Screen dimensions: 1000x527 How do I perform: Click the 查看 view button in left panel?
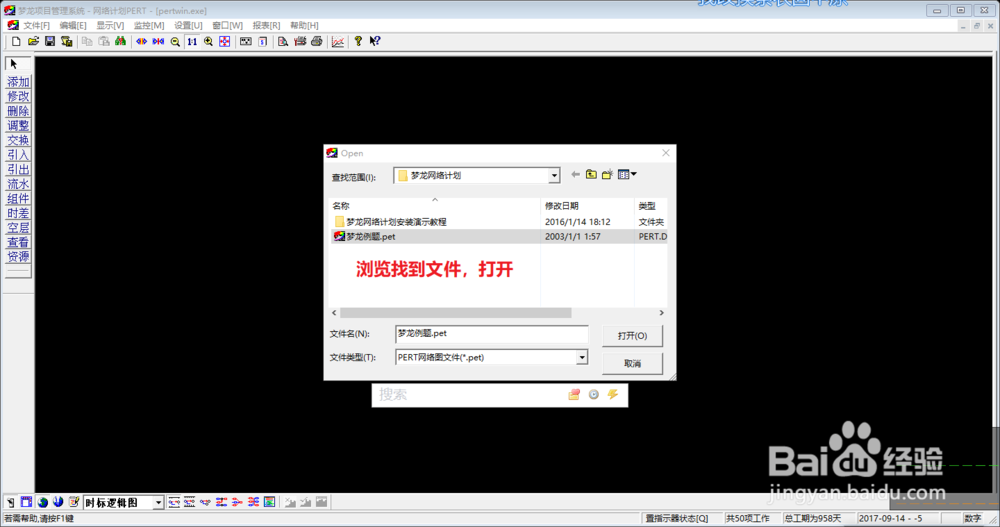18,242
